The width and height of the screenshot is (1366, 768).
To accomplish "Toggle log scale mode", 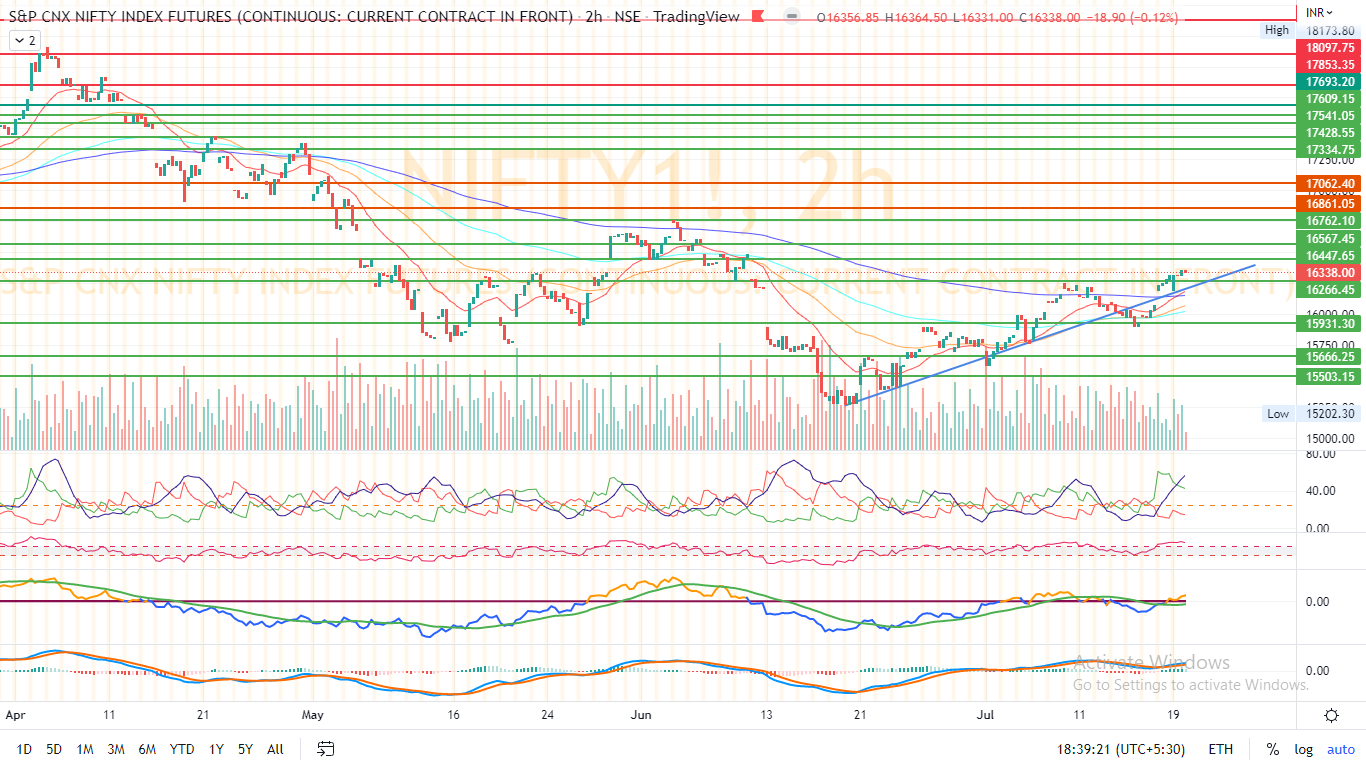I will (x=1303, y=749).
